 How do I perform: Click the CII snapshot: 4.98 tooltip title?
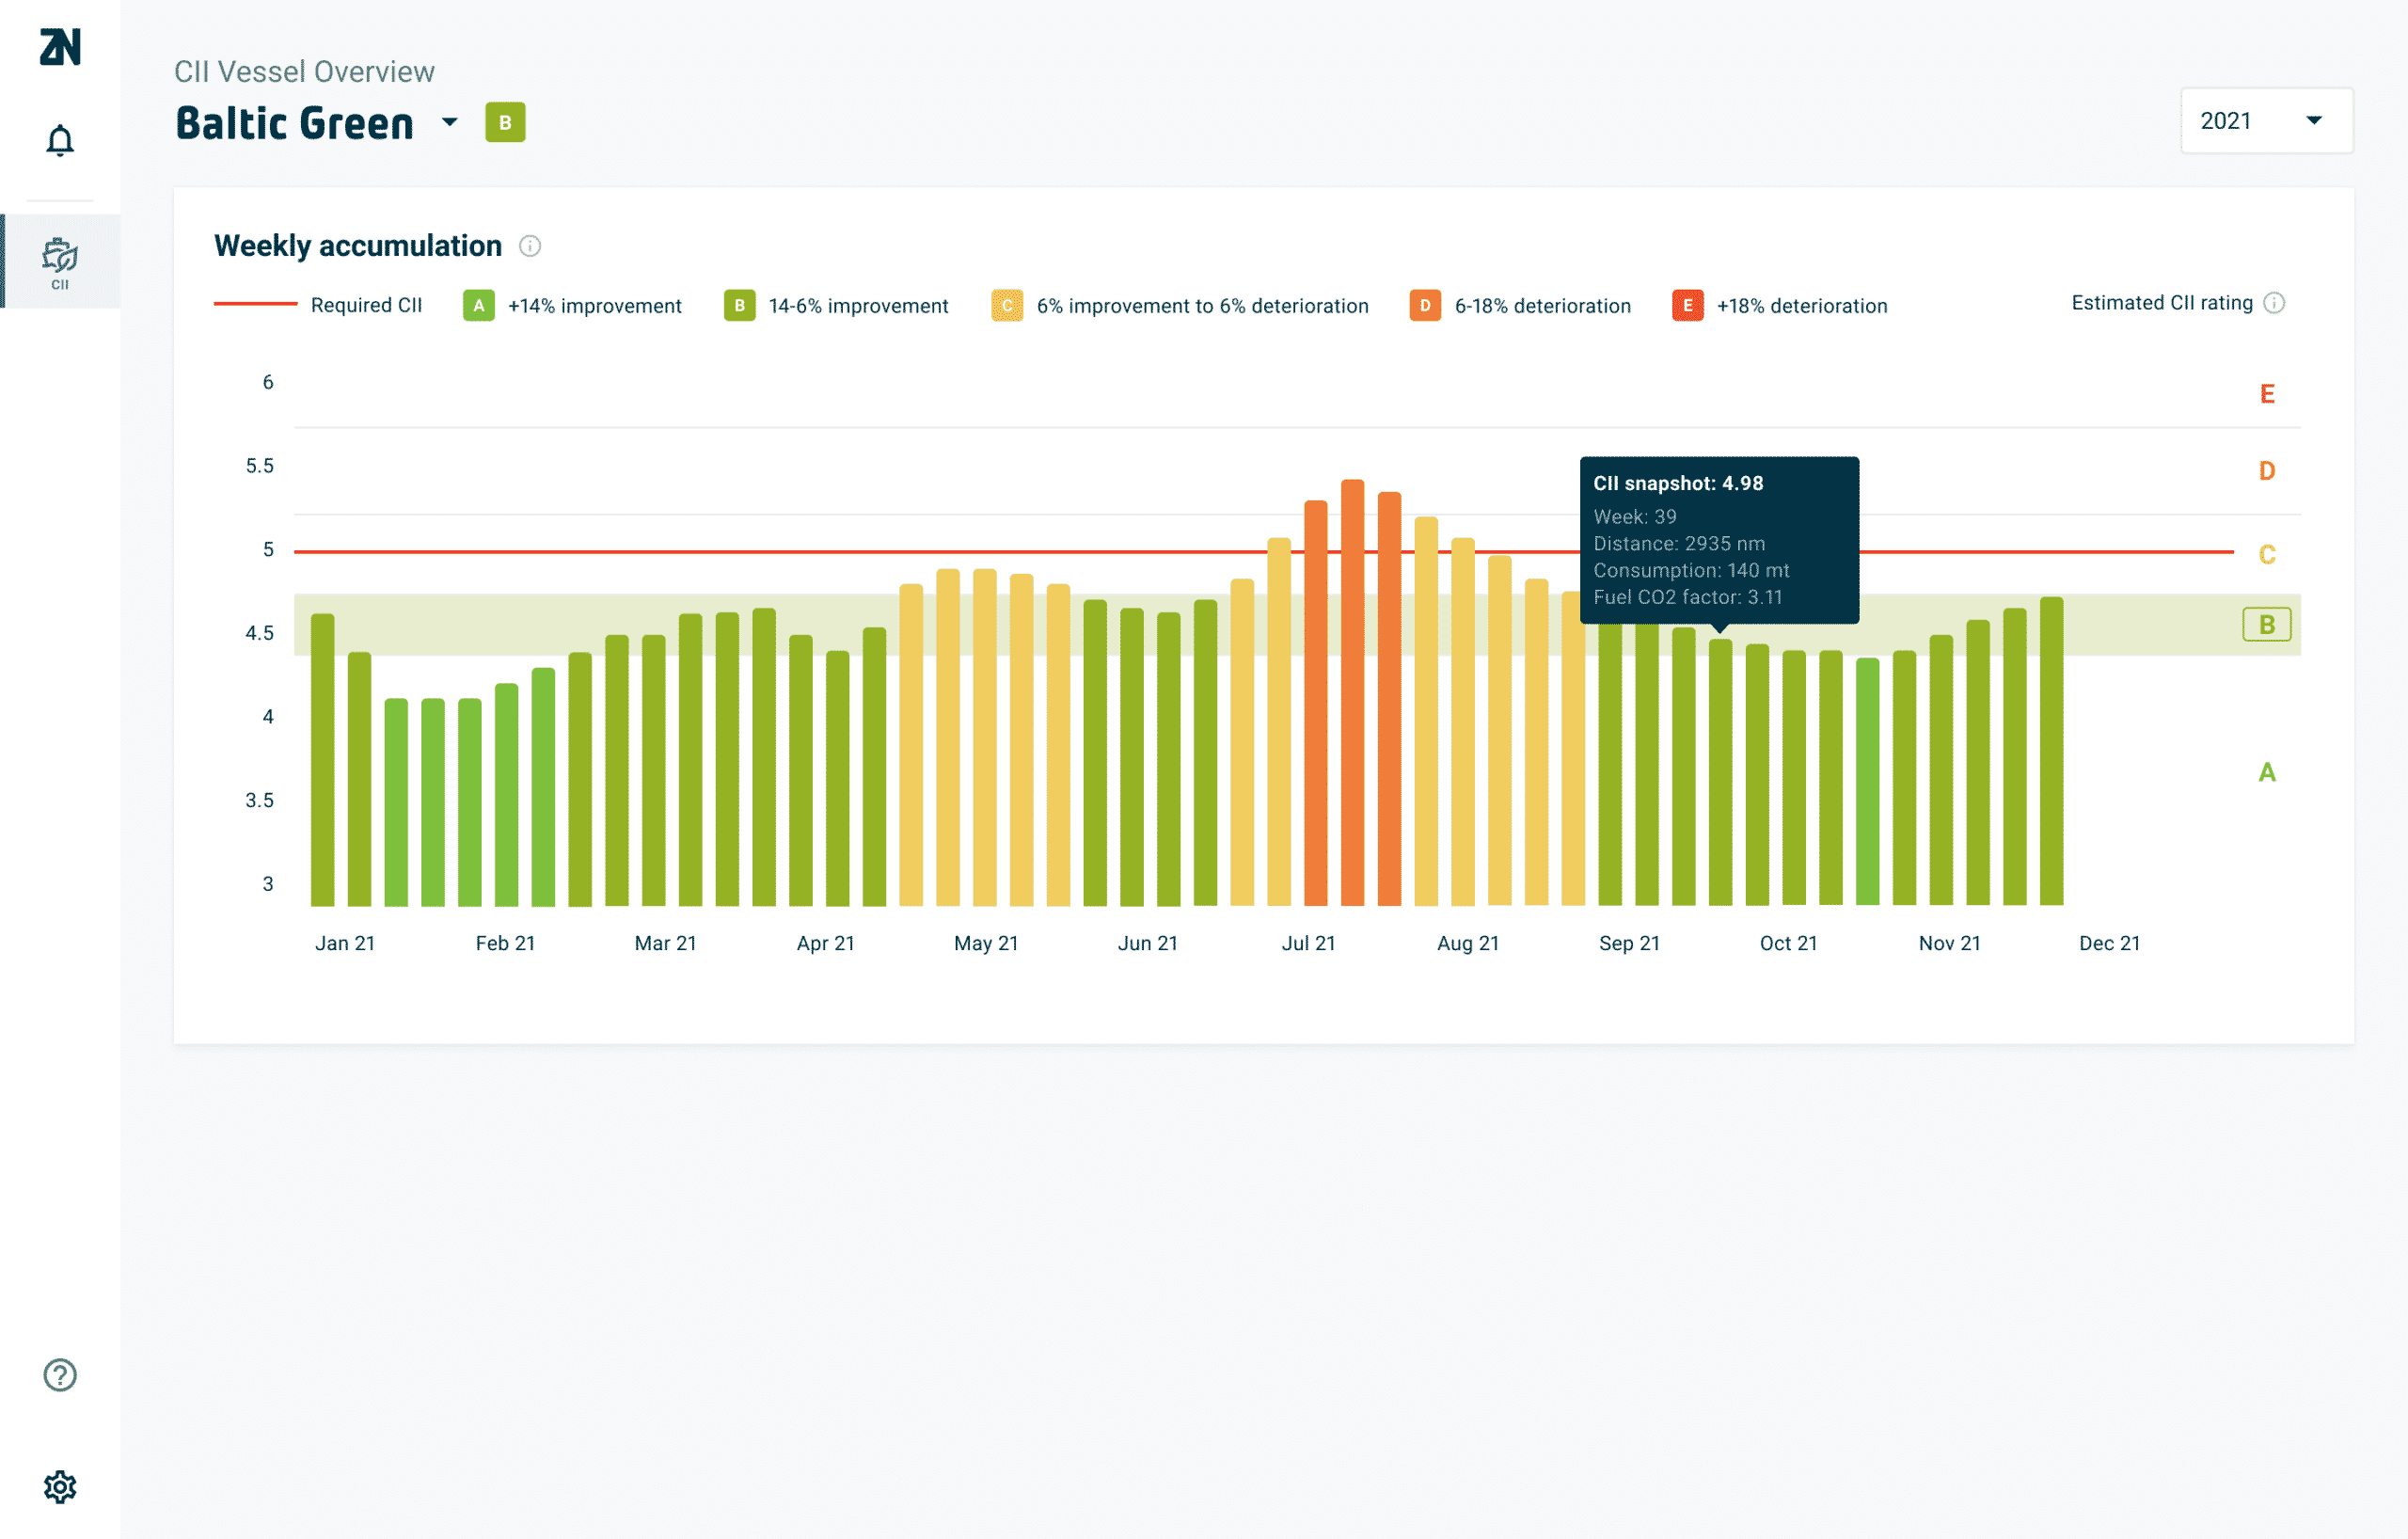coord(1678,483)
